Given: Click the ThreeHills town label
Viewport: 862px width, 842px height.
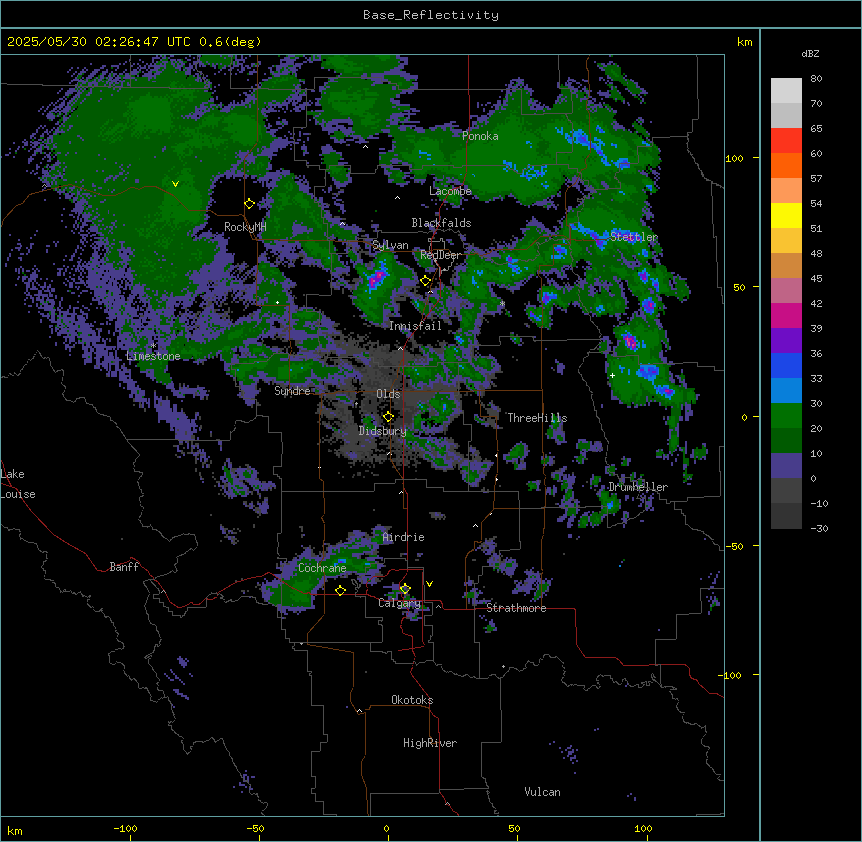Looking at the screenshot, I should tap(537, 418).
